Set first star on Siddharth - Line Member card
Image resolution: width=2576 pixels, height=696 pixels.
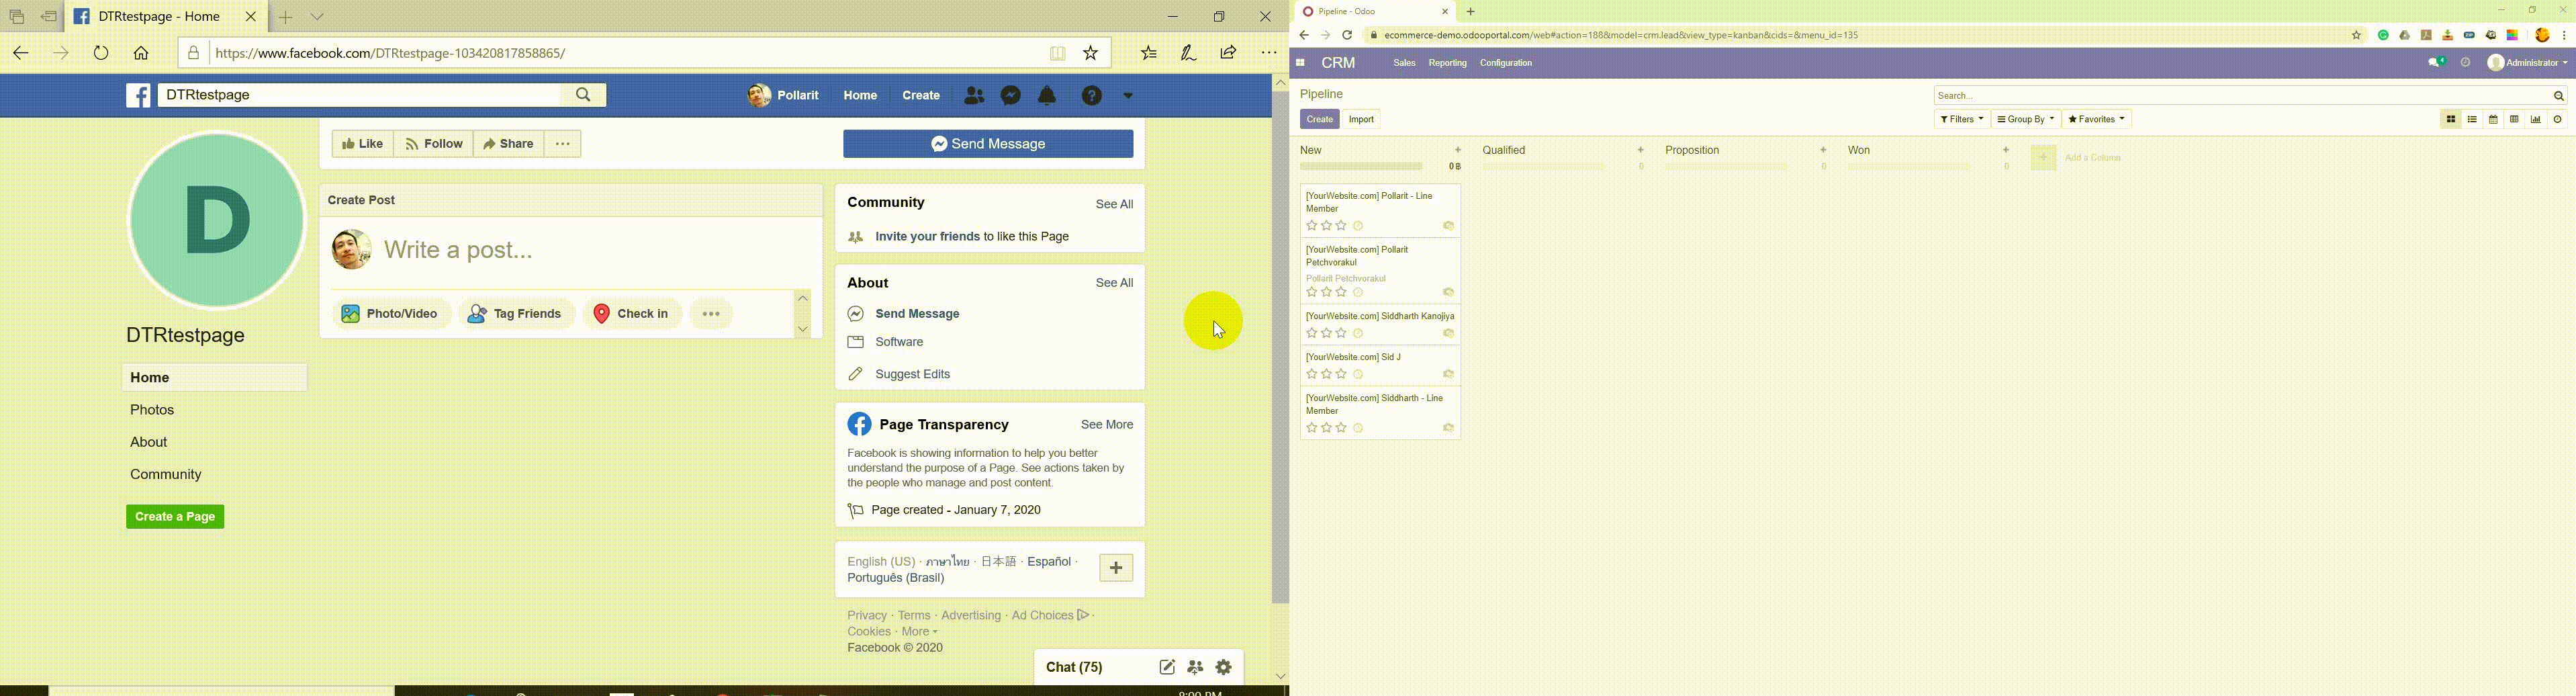click(1311, 428)
